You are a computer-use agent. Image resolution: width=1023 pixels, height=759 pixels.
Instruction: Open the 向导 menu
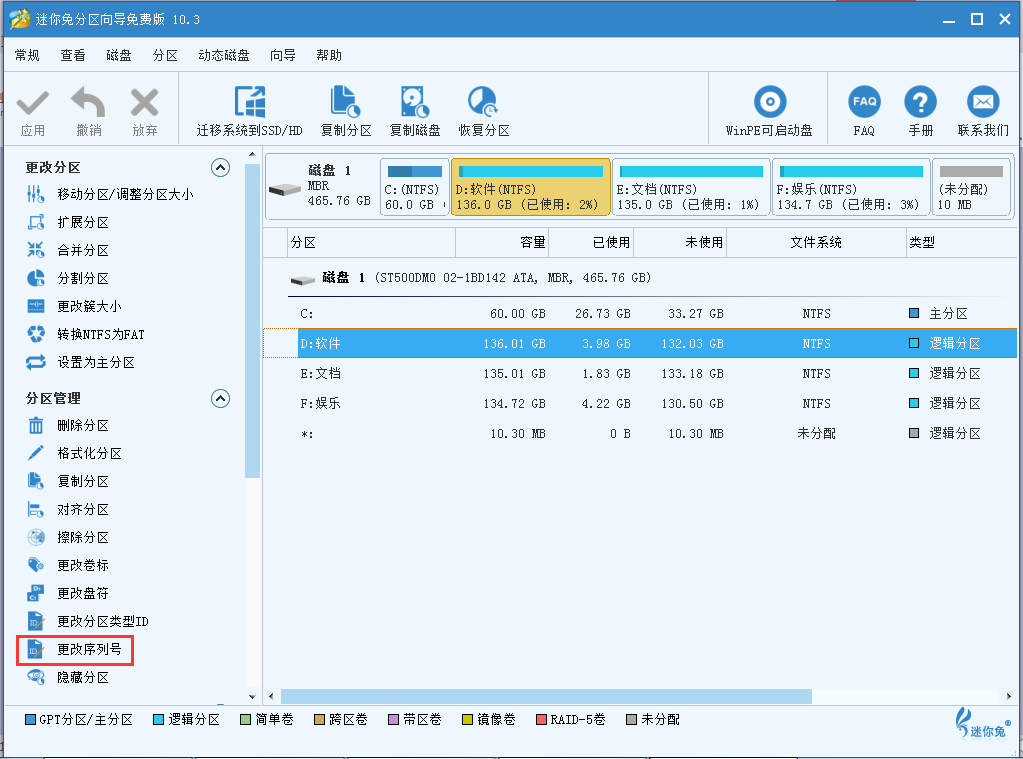[x=282, y=55]
